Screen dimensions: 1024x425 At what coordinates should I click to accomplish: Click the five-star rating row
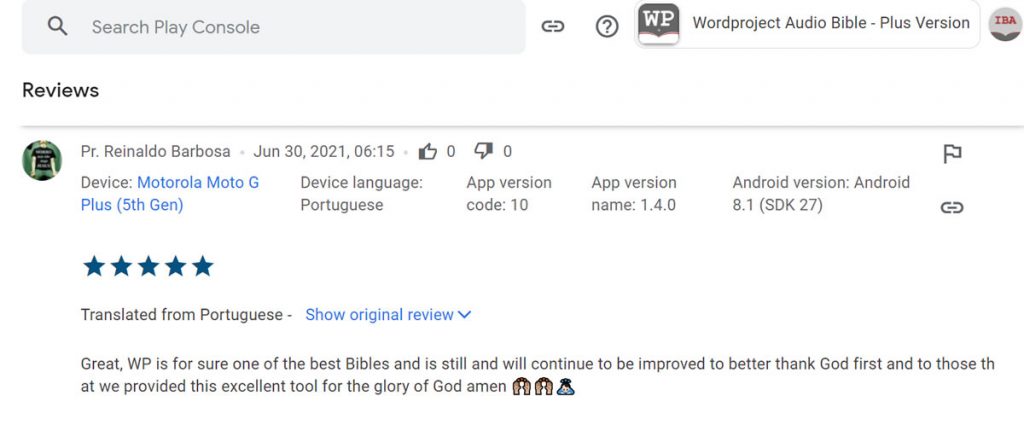pyautogui.click(x=148, y=266)
